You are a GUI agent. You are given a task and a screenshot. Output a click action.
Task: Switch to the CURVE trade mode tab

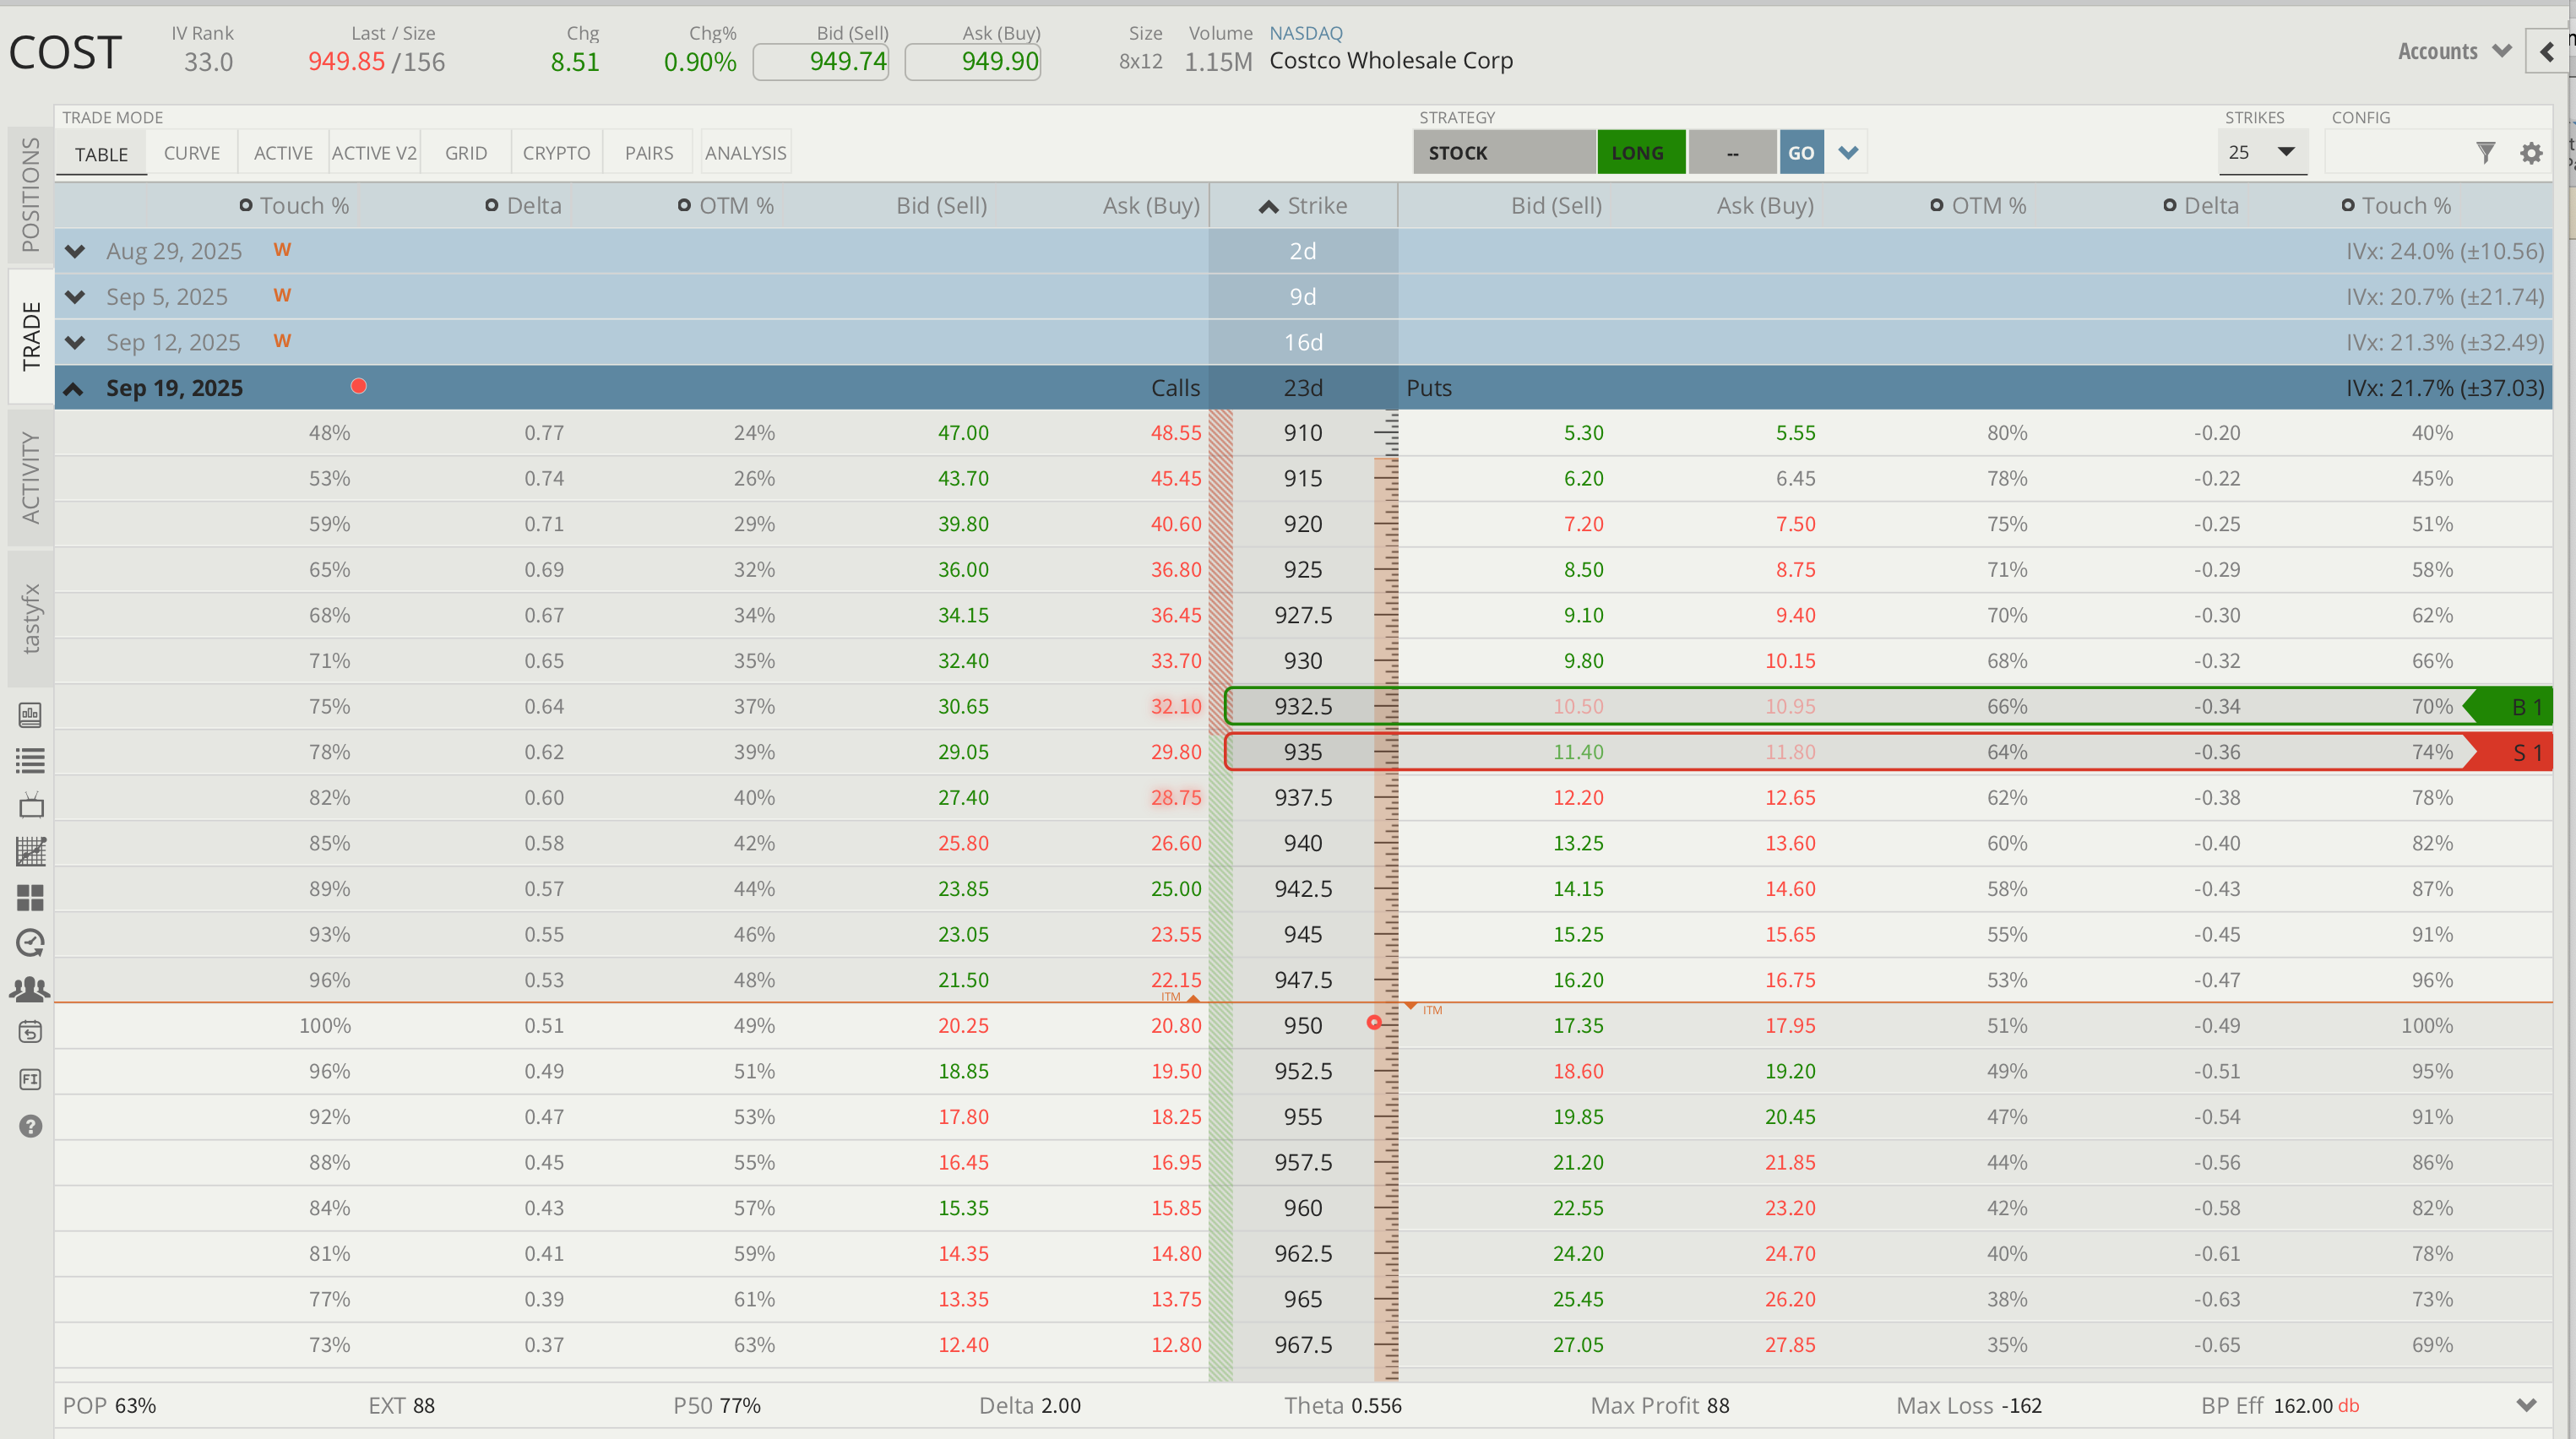tap(191, 153)
